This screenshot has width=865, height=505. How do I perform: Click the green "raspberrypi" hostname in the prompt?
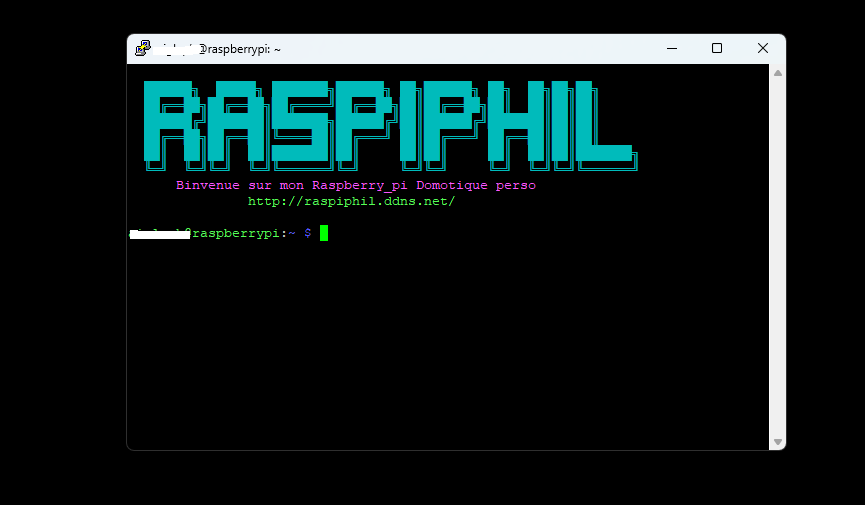pos(236,233)
